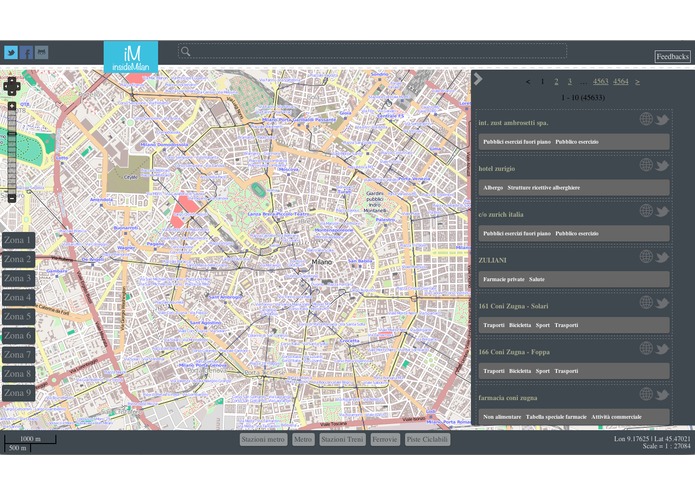The width and height of the screenshot is (695, 494).
Task: Select Zona 6
Action: (x=18, y=336)
